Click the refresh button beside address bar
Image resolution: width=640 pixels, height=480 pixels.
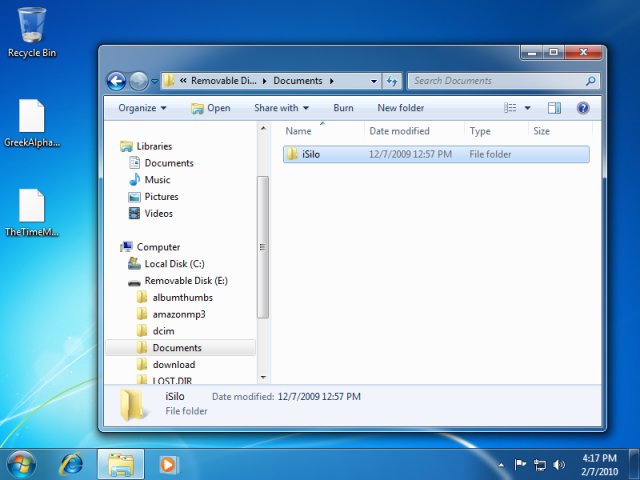[392, 81]
